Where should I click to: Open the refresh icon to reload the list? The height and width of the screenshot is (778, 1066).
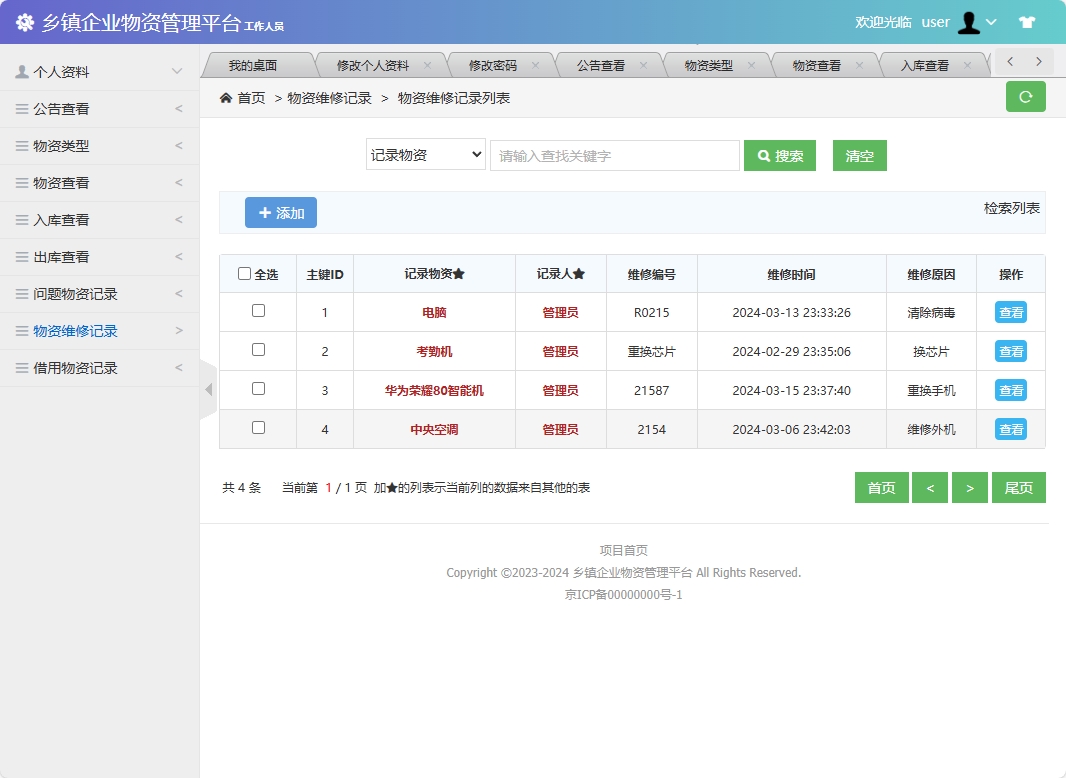tap(1025, 96)
